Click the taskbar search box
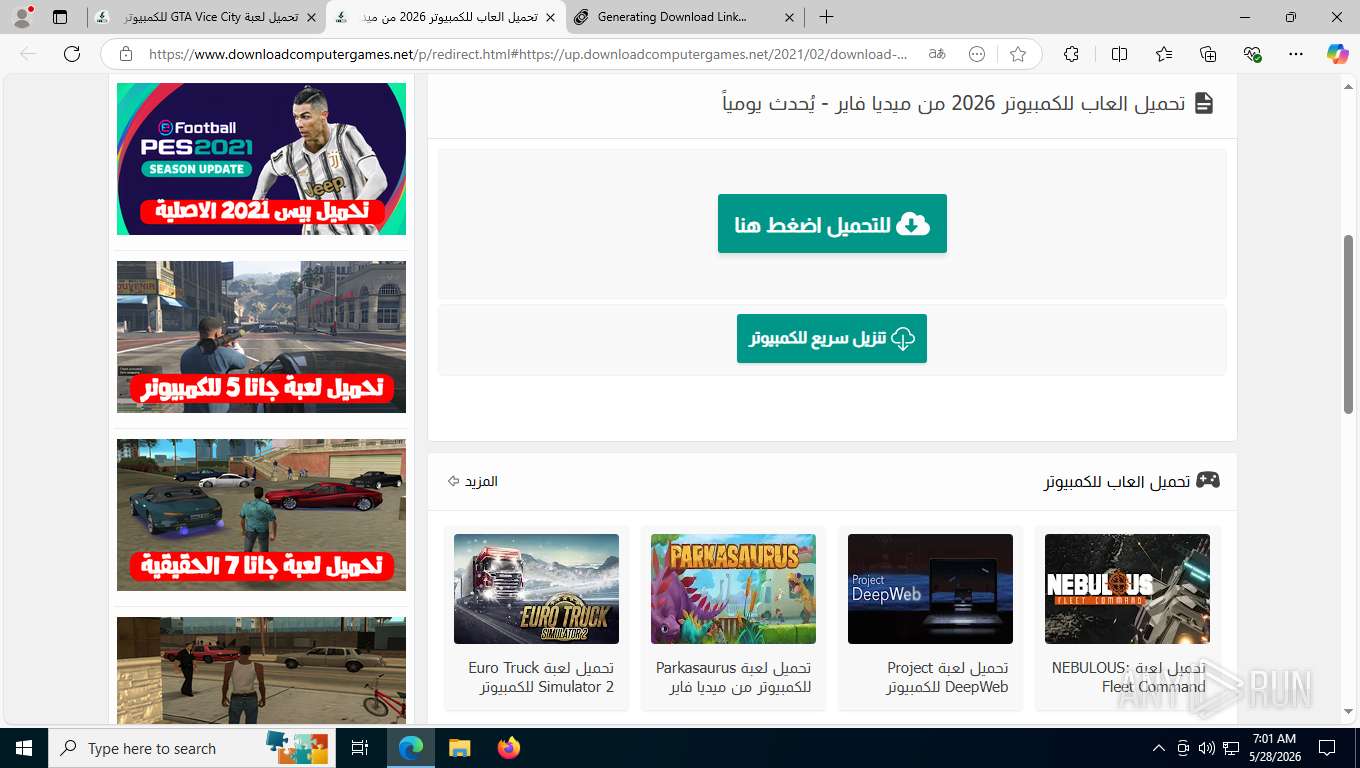 pyautogui.click(x=192, y=748)
